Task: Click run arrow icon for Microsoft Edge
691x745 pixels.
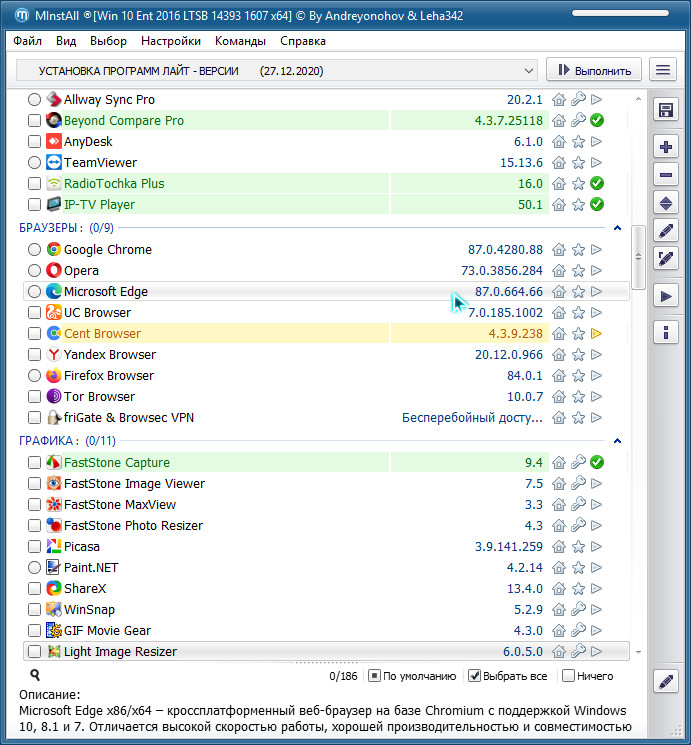Action: (x=596, y=291)
